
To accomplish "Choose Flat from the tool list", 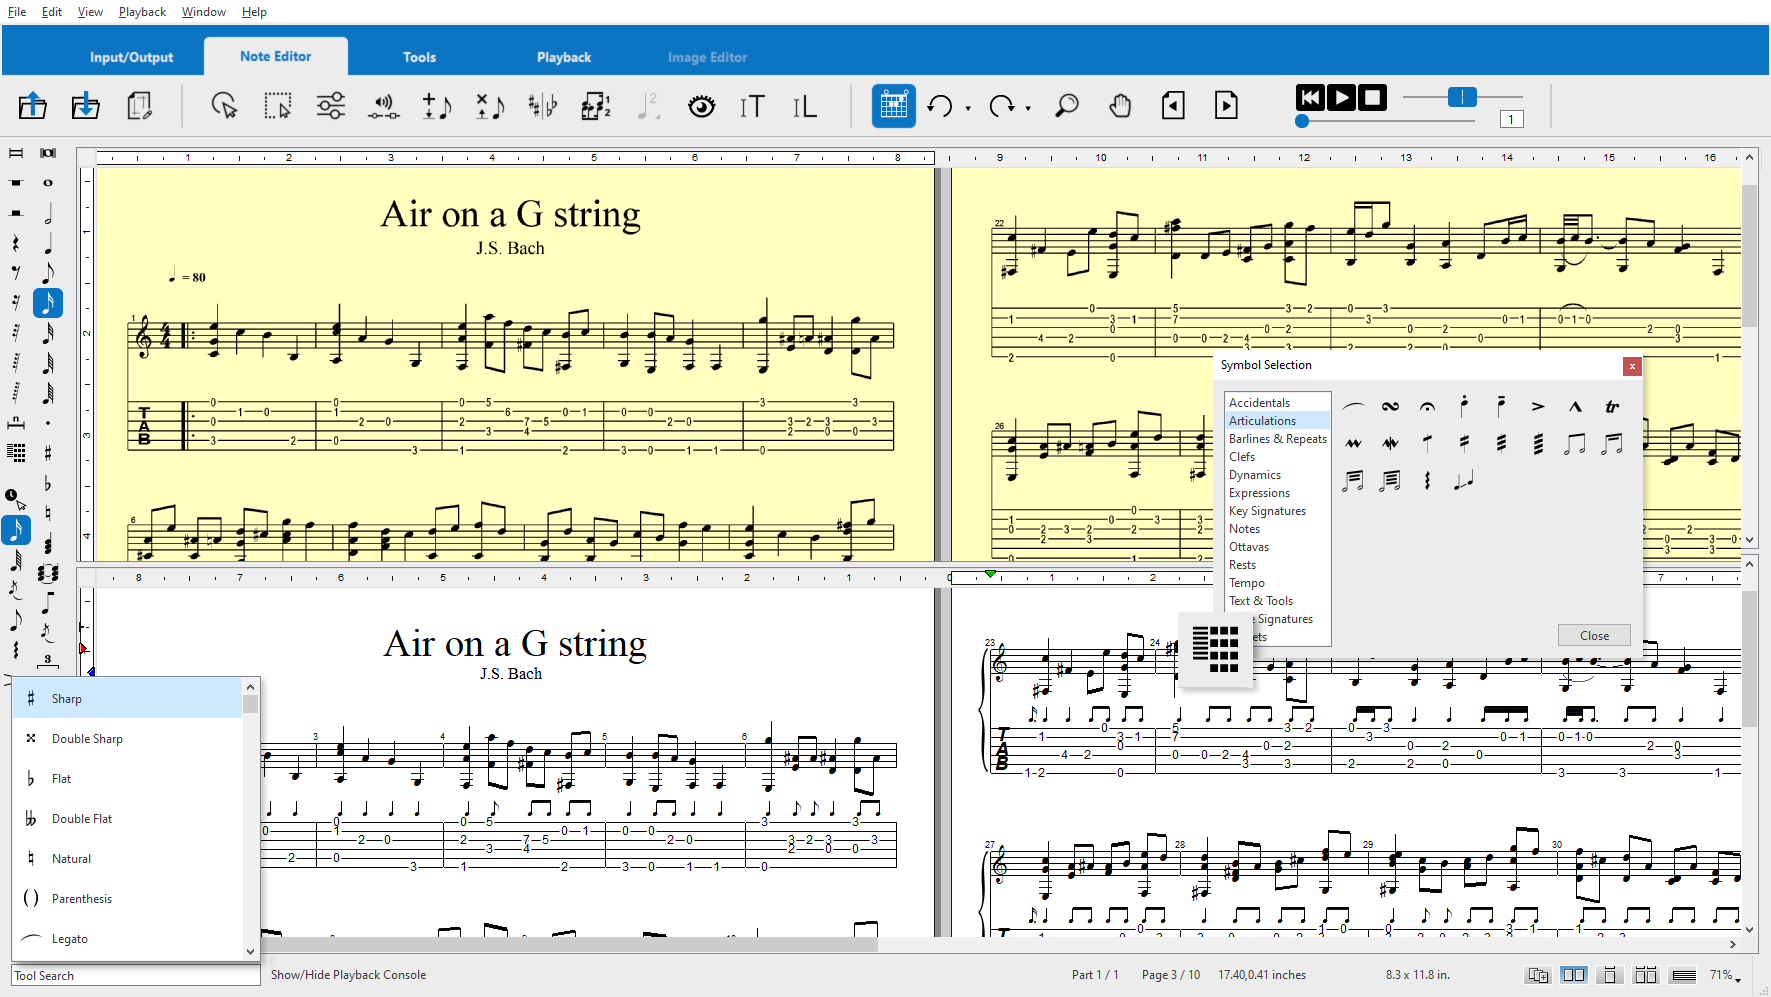I will coord(128,779).
